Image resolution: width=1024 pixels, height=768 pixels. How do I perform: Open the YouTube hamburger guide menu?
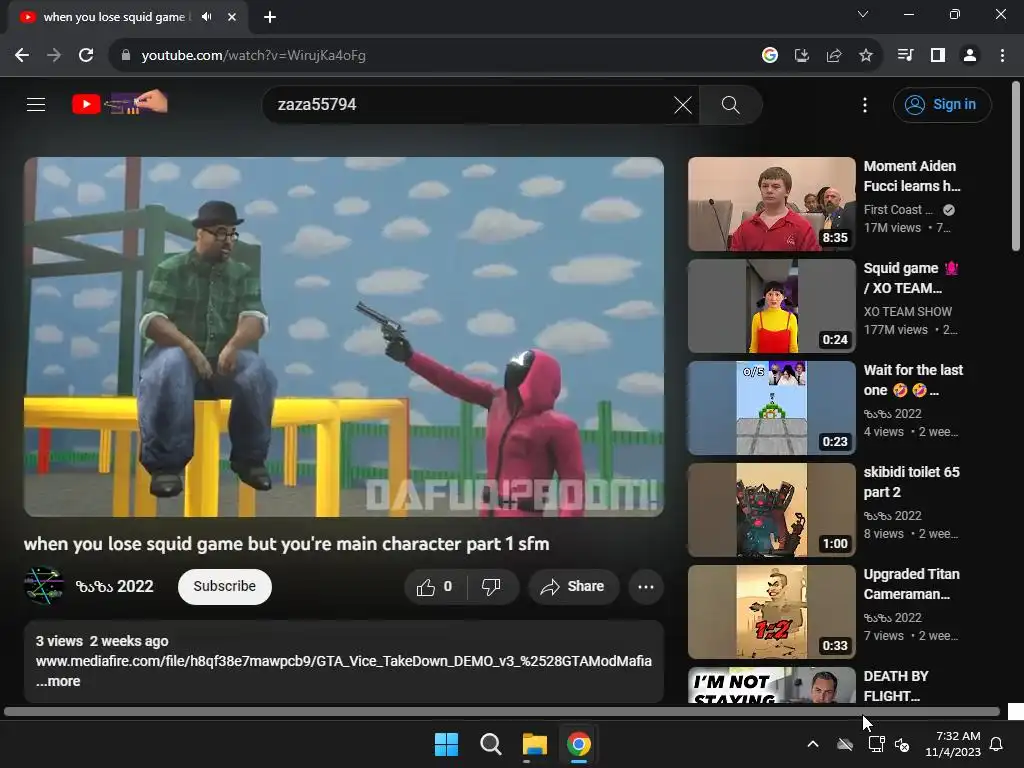pyautogui.click(x=36, y=104)
